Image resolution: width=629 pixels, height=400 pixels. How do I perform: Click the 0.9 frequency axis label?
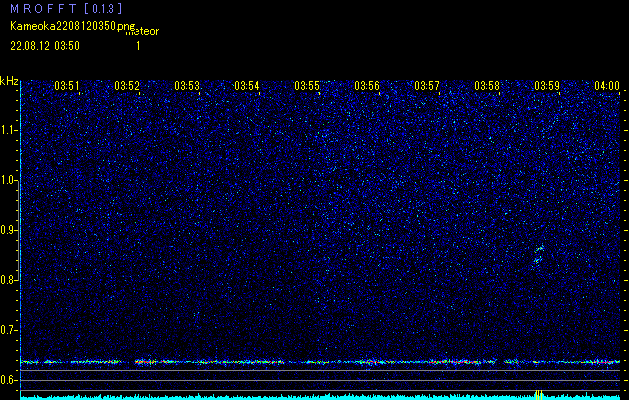(9, 230)
